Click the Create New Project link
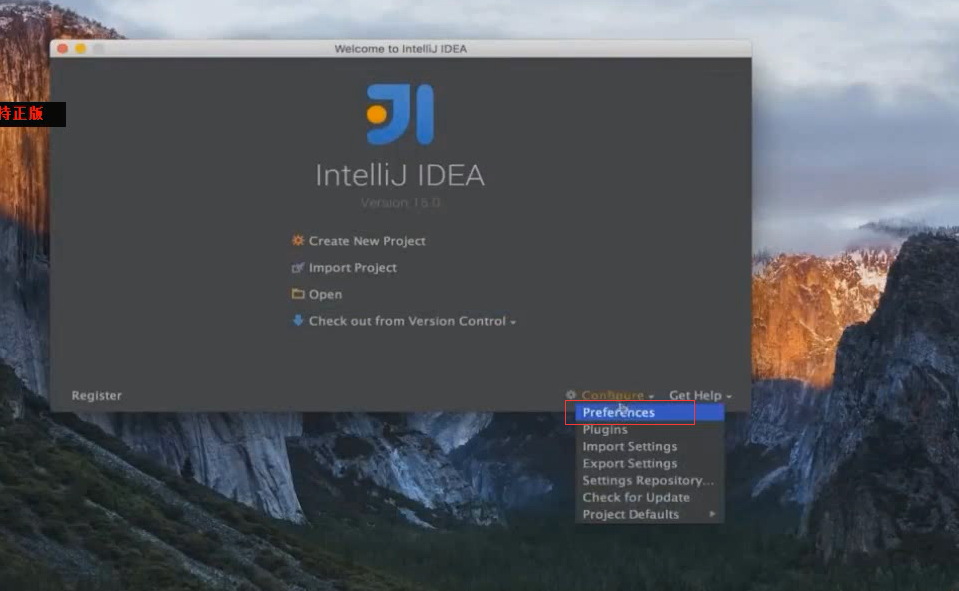Image resolution: width=959 pixels, height=591 pixels. pyautogui.click(x=367, y=241)
